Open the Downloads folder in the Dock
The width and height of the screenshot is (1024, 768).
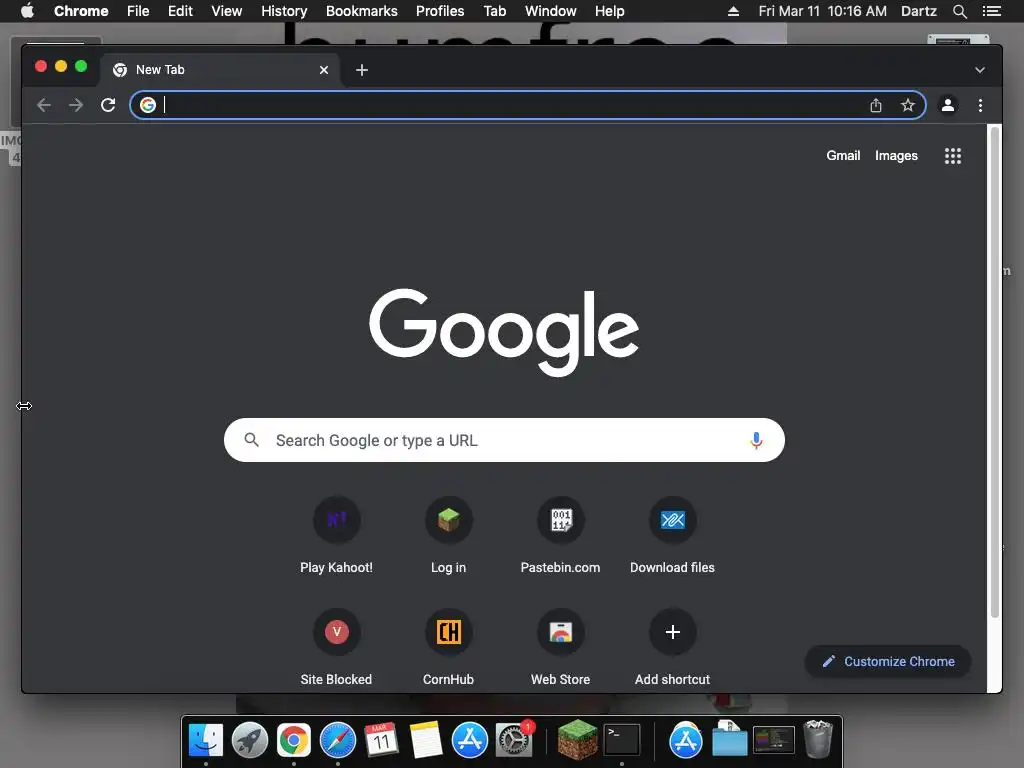click(729, 740)
